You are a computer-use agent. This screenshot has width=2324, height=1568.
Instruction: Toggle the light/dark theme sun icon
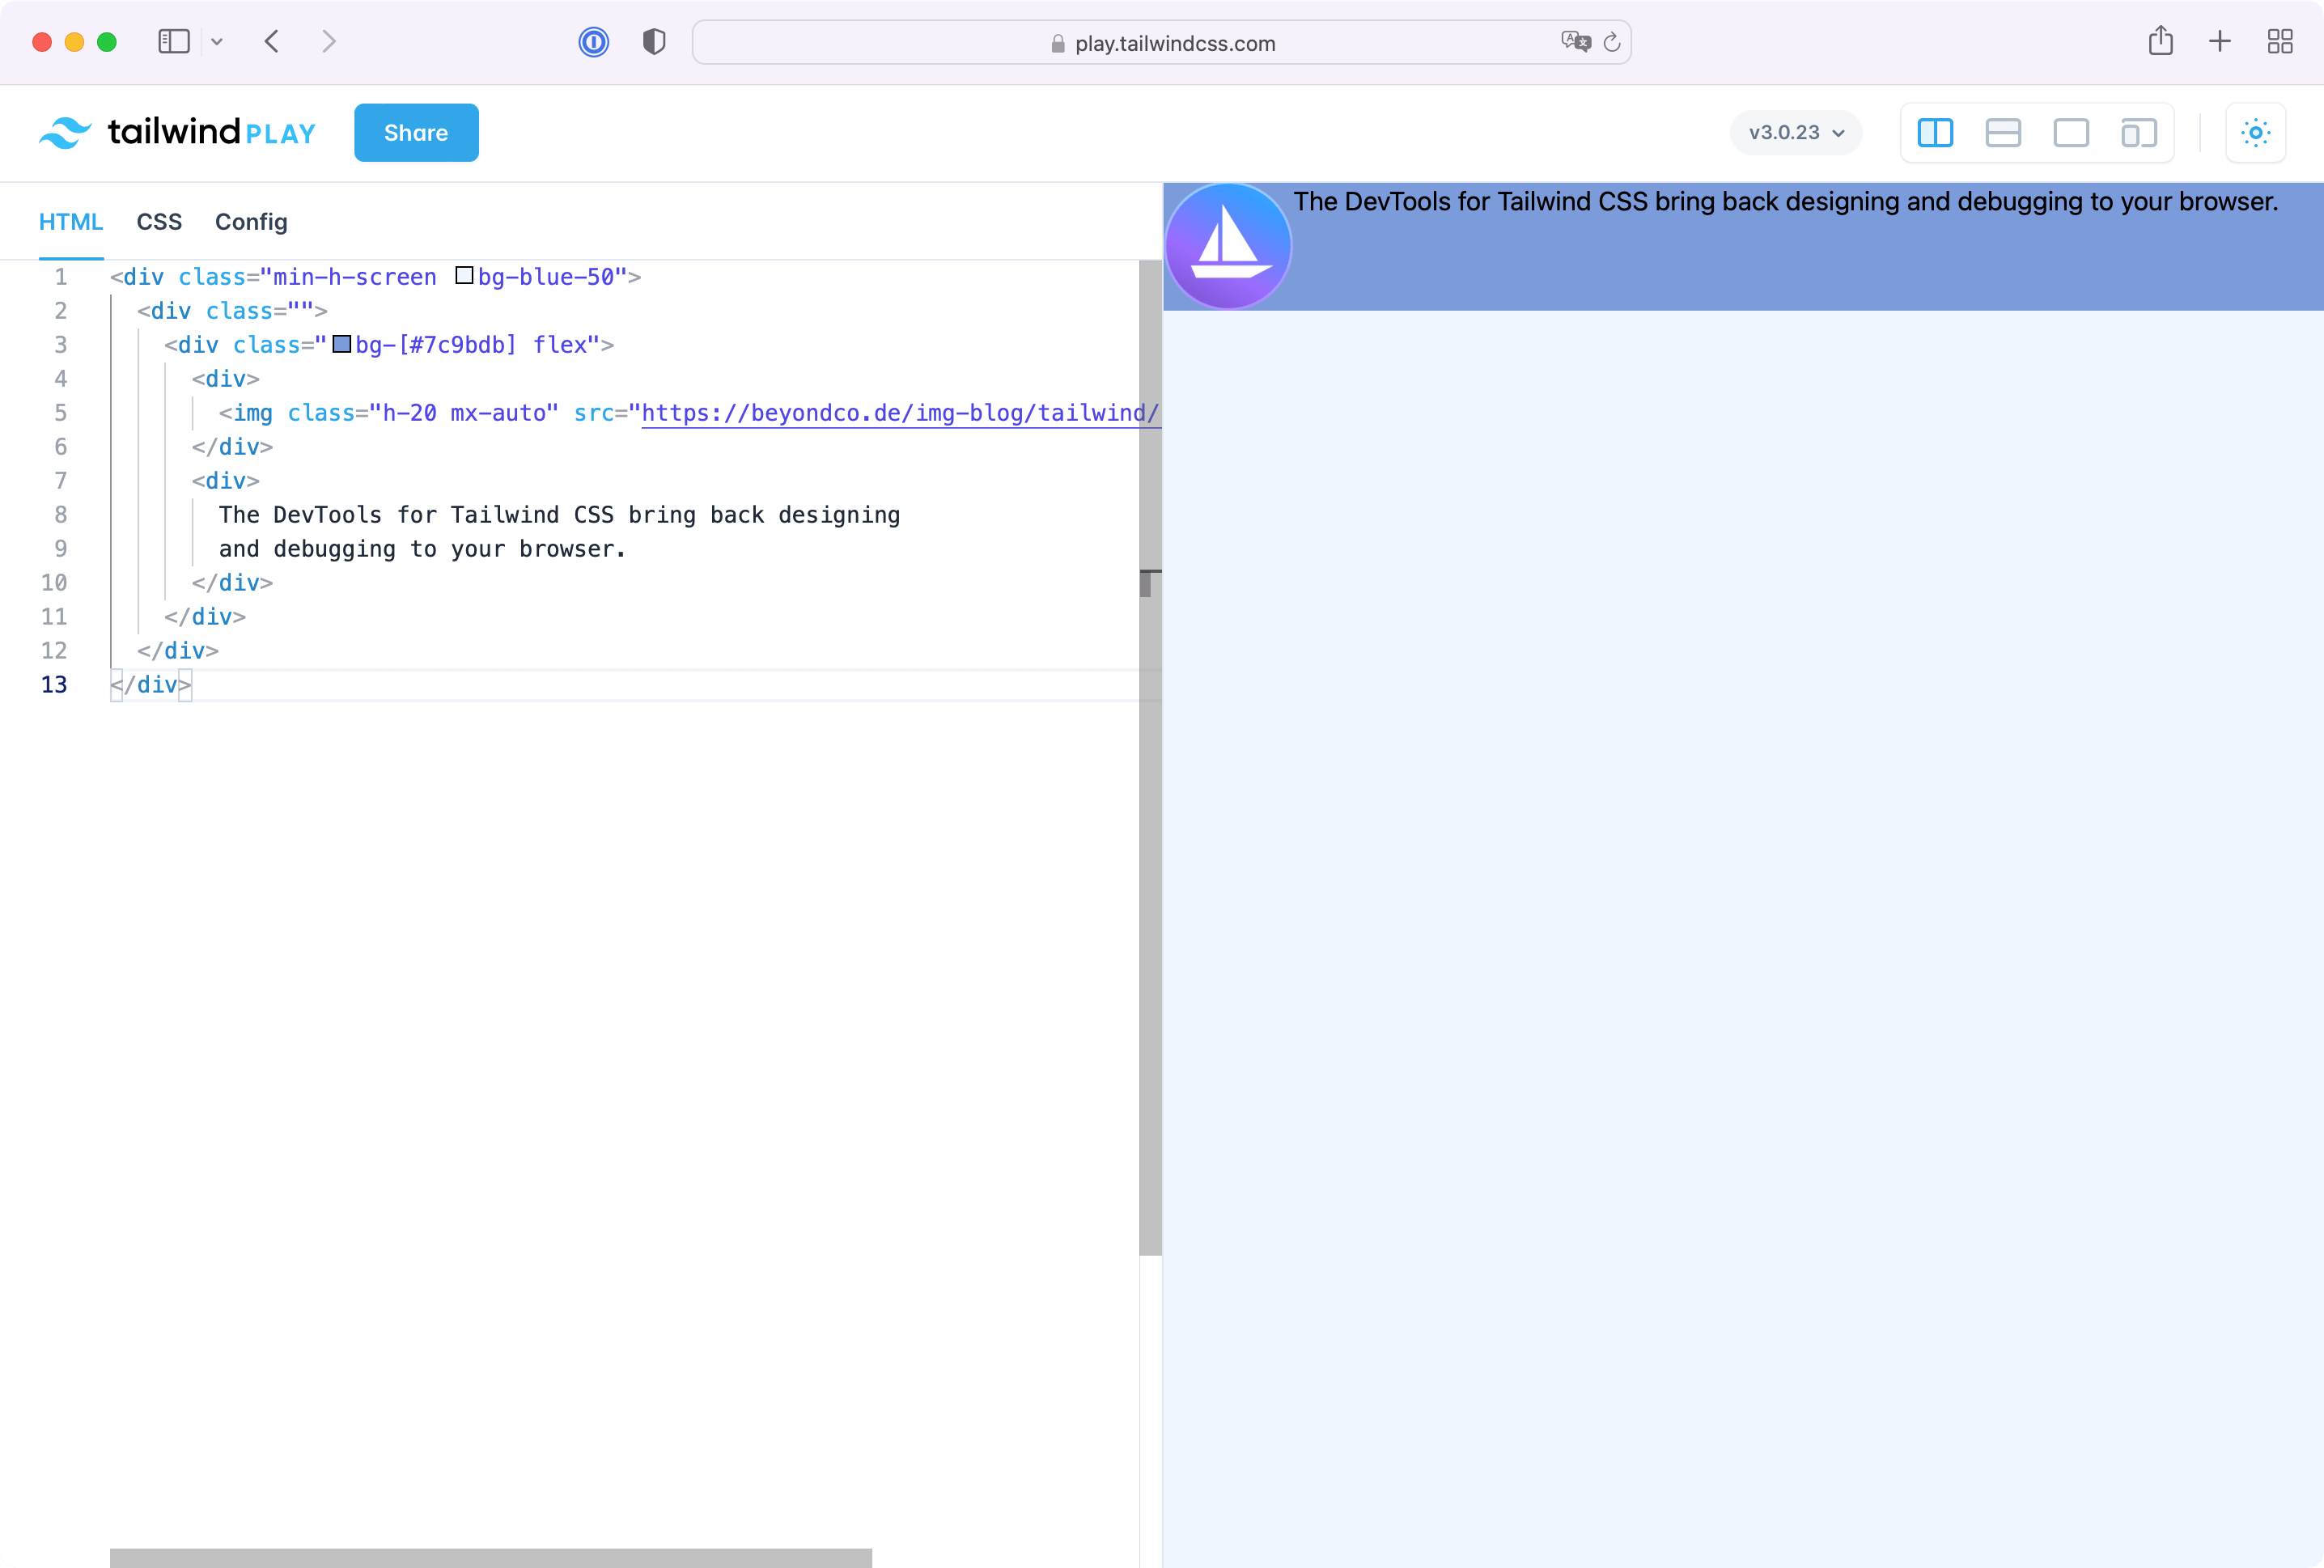2255,133
